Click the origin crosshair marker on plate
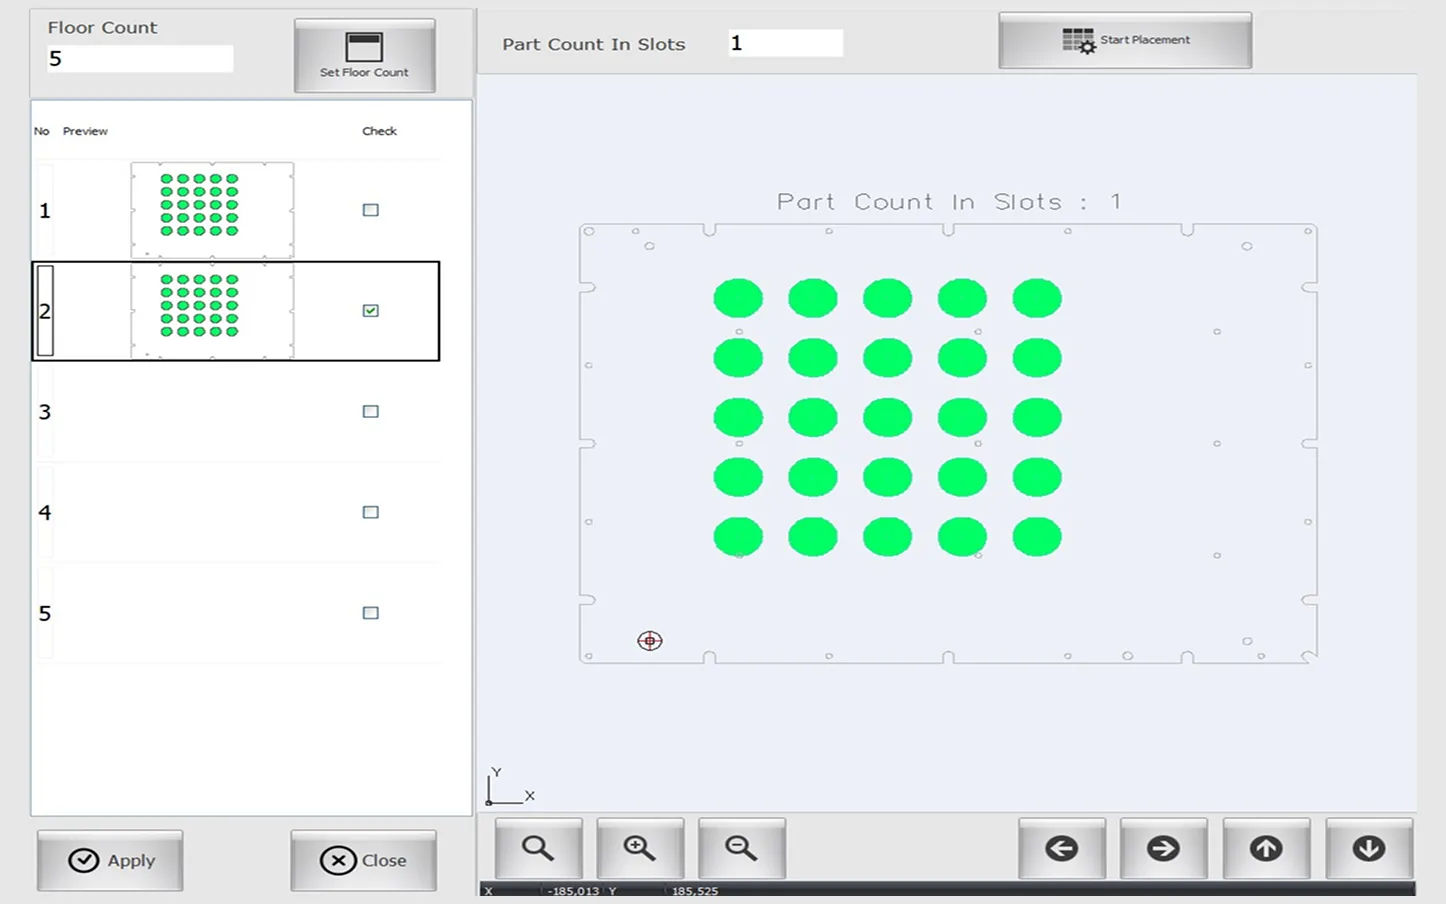 [650, 641]
